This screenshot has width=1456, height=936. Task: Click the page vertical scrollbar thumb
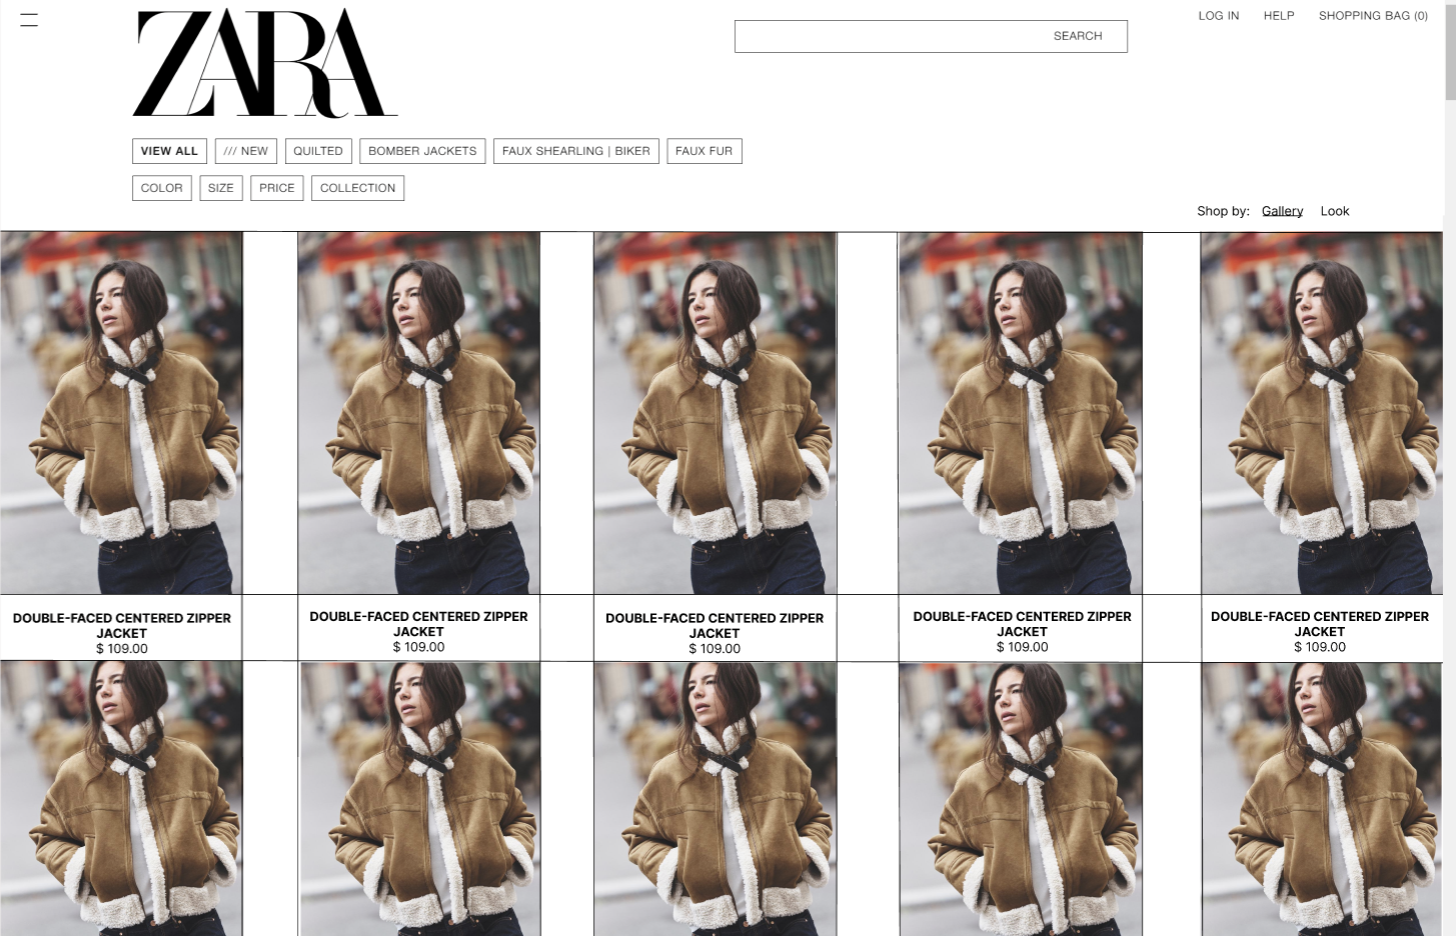point(1450,50)
